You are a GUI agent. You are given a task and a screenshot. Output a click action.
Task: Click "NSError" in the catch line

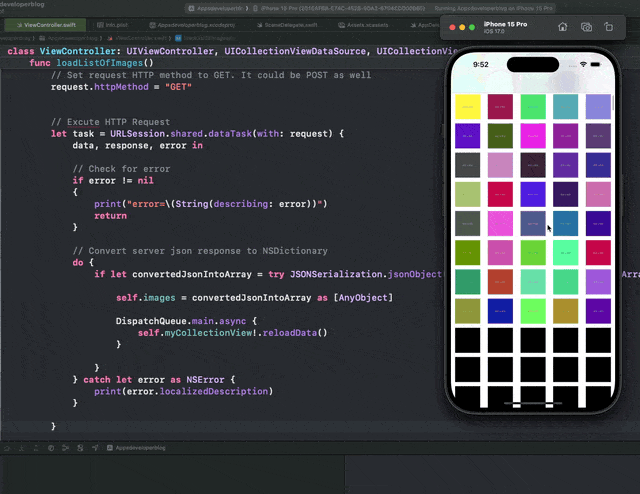click(206, 380)
